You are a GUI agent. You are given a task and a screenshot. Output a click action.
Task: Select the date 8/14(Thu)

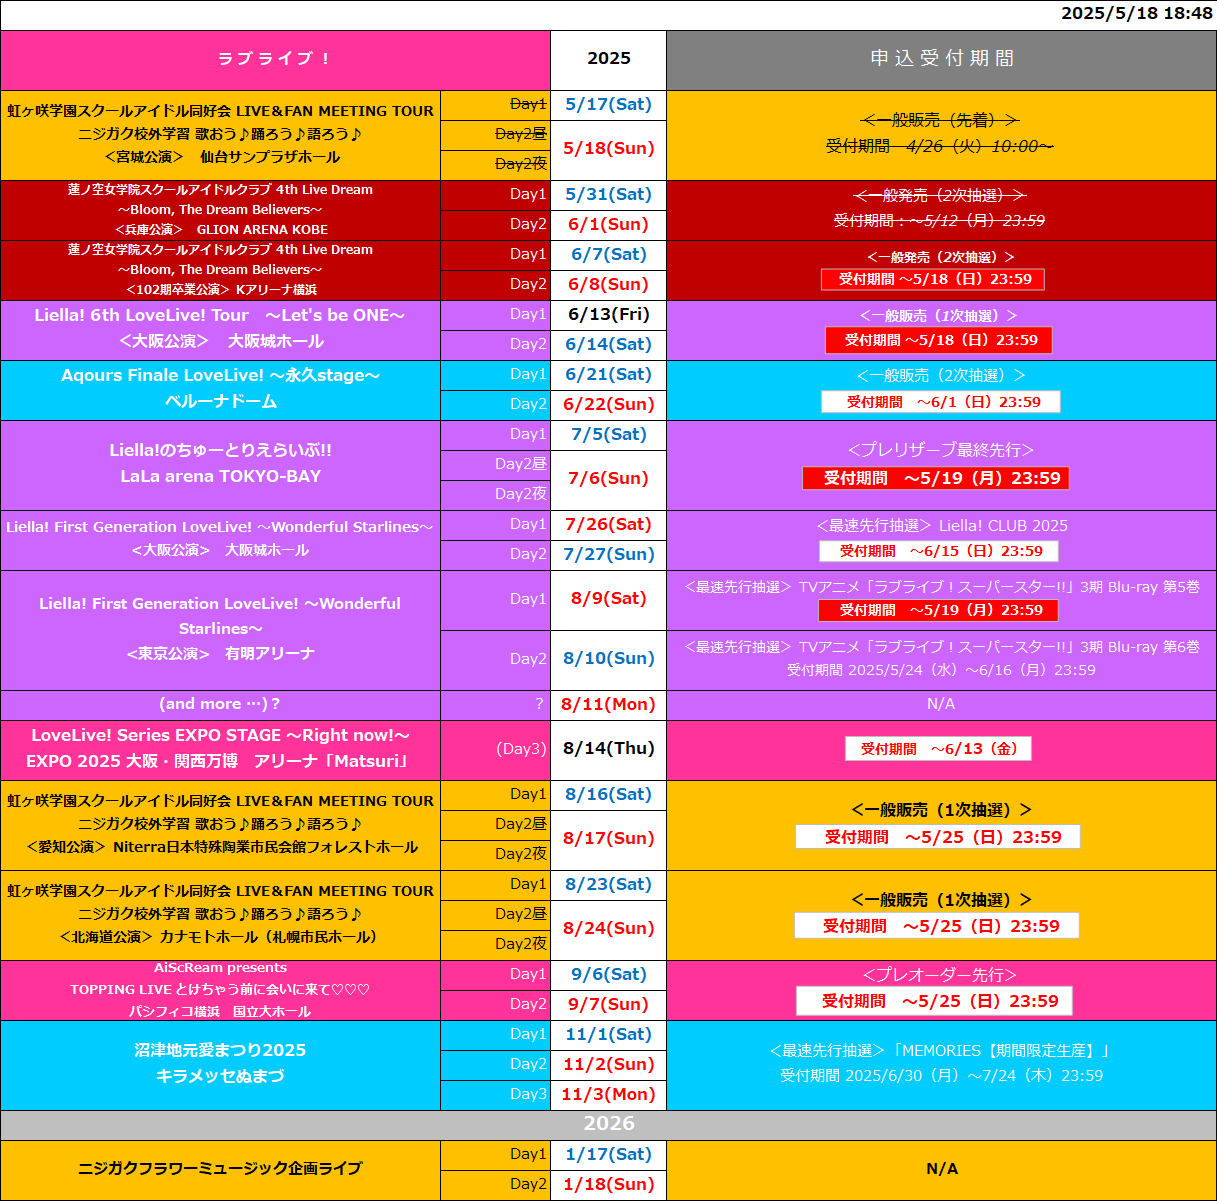608,750
